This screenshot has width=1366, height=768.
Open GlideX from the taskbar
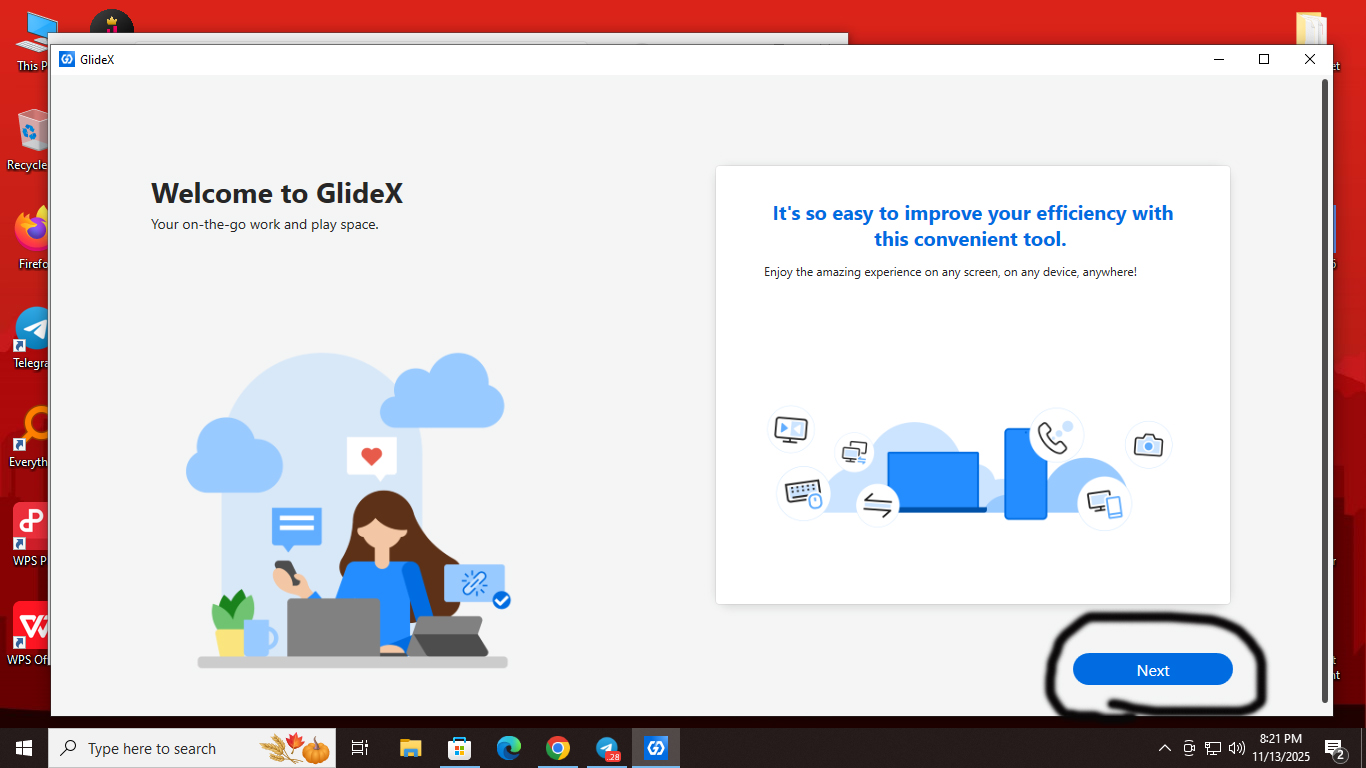click(x=656, y=748)
